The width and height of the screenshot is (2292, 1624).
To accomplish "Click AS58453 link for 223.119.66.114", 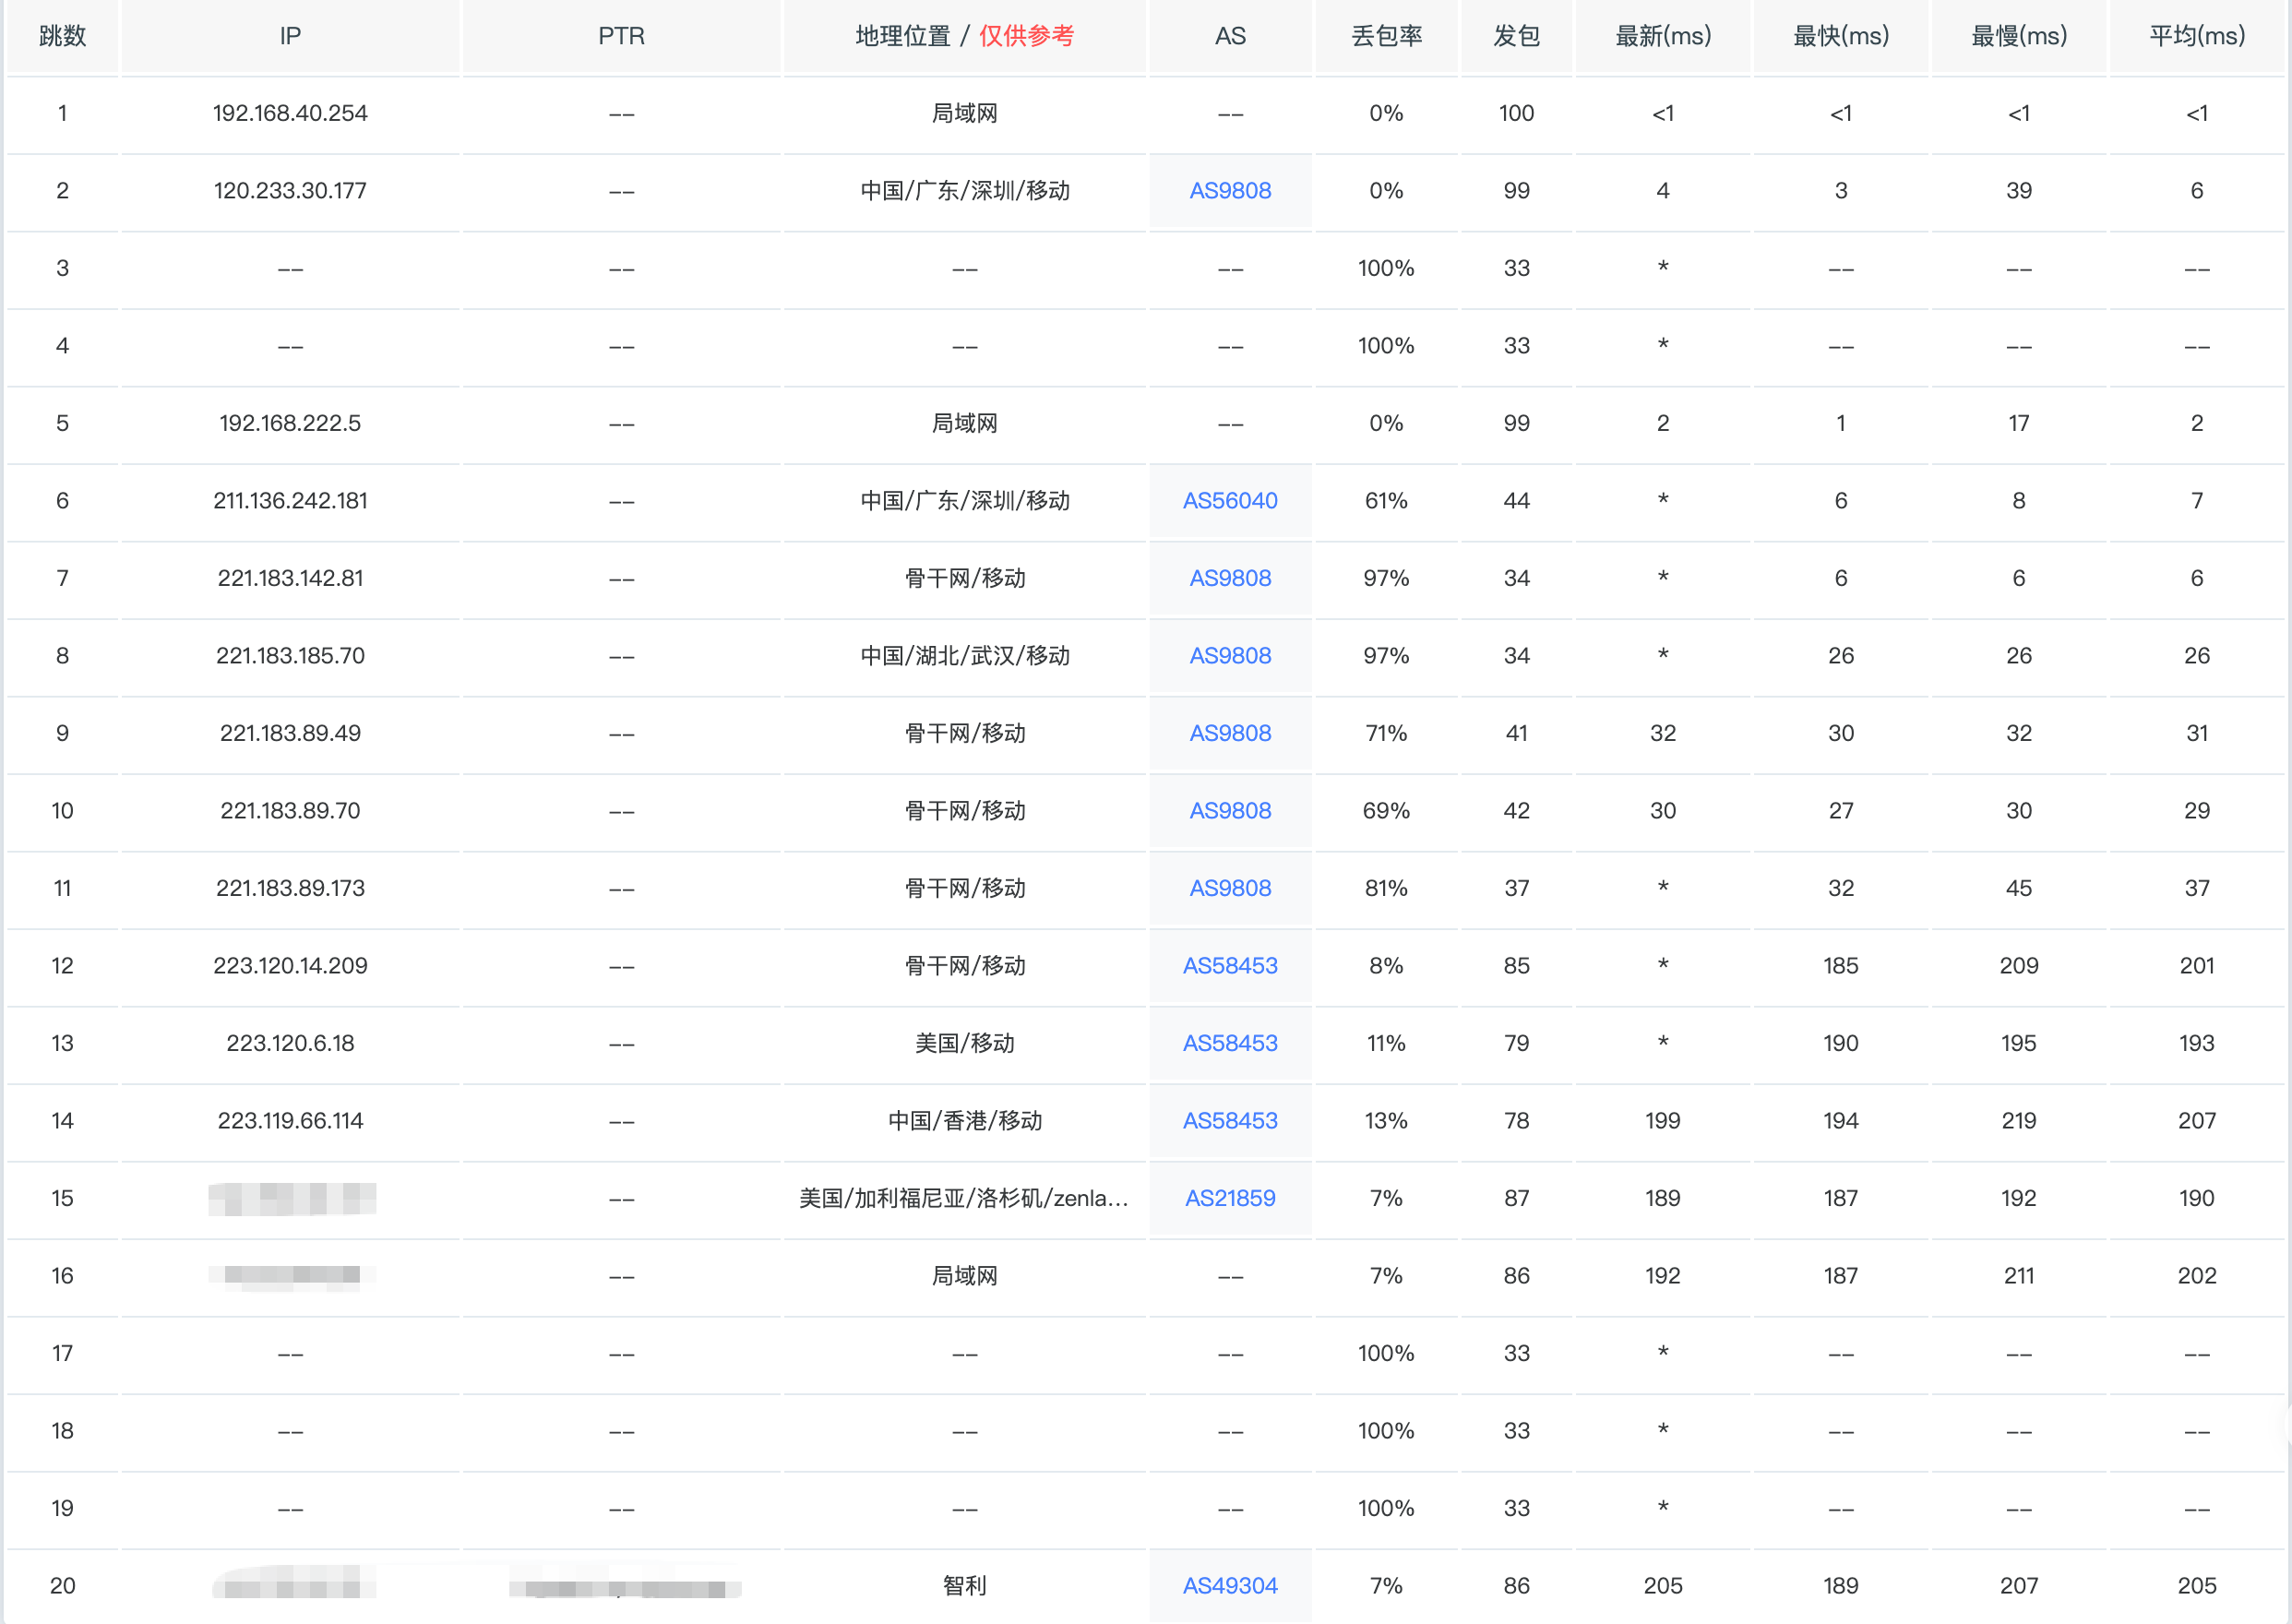I will coord(1230,1121).
